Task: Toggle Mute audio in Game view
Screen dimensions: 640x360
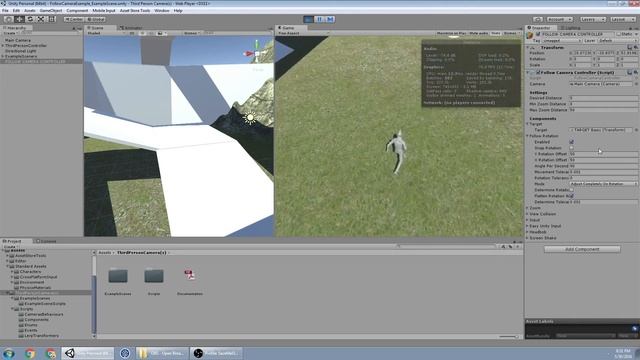Action: coord(478,33)
